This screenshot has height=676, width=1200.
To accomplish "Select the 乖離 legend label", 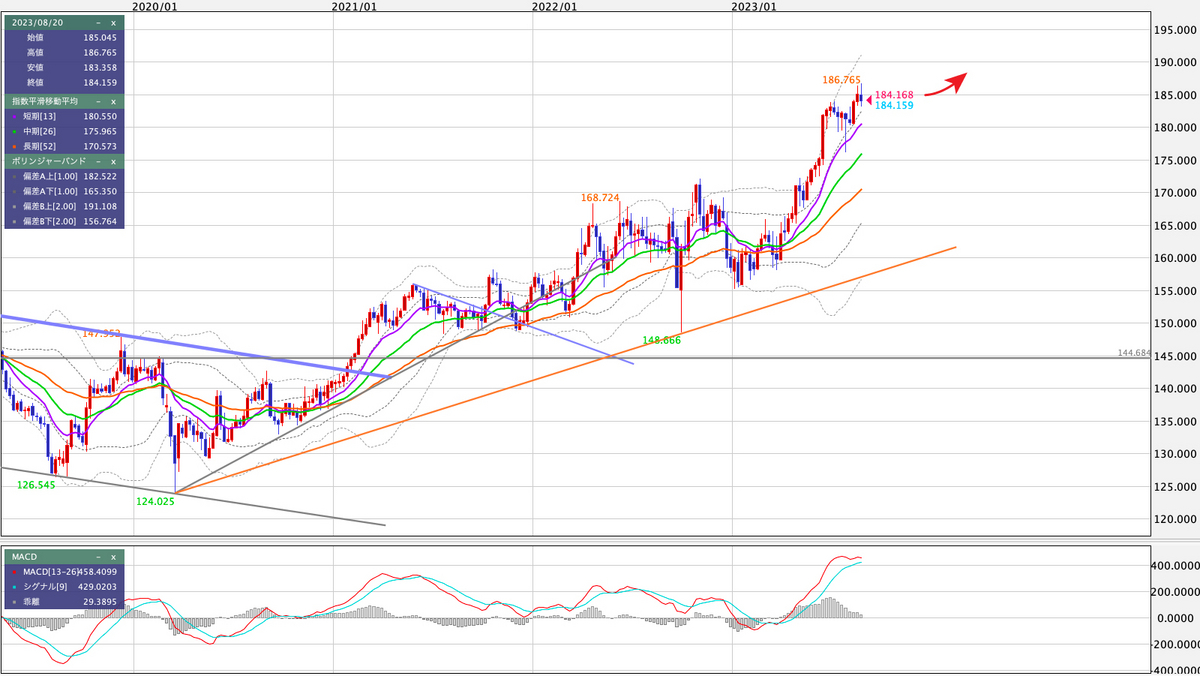I will 31,601.
